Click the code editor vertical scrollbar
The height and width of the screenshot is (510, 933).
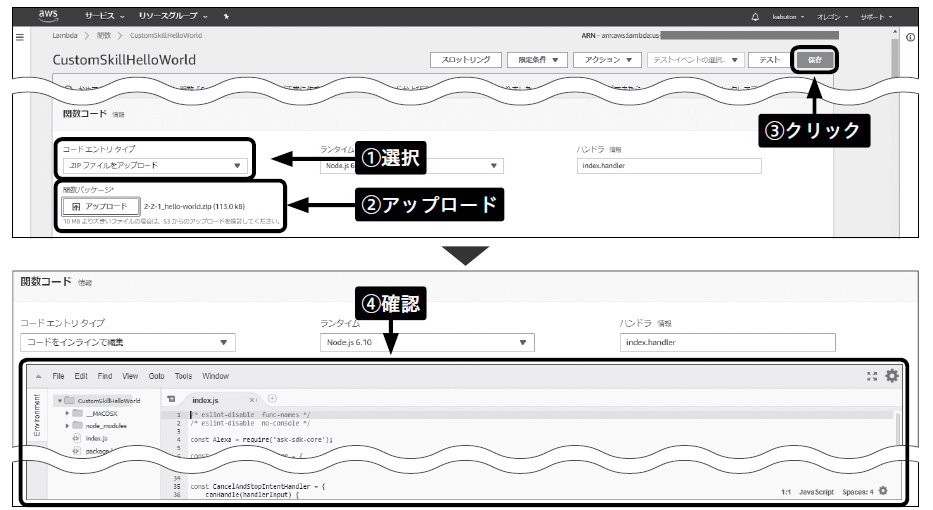tap(897, 428)
